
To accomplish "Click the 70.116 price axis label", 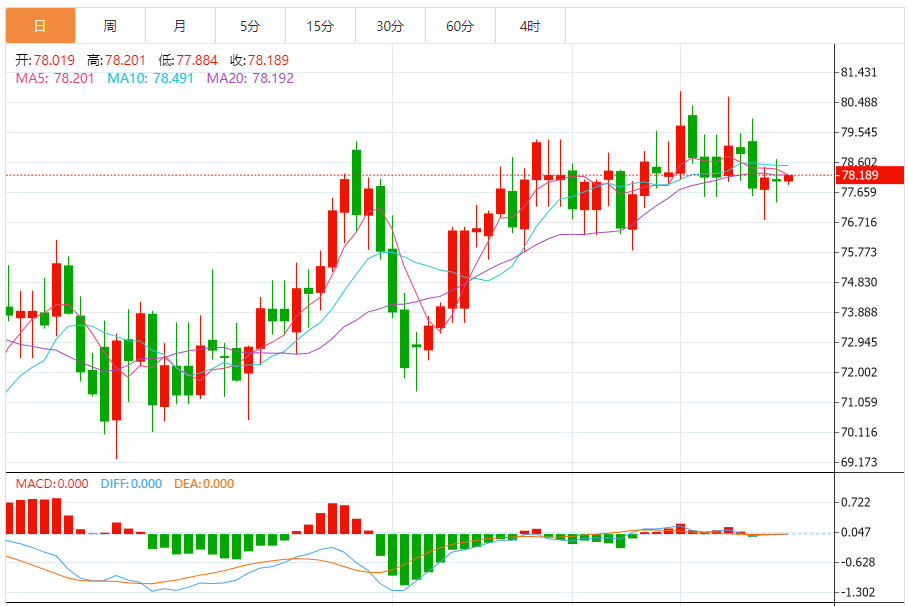I will 859,432.
